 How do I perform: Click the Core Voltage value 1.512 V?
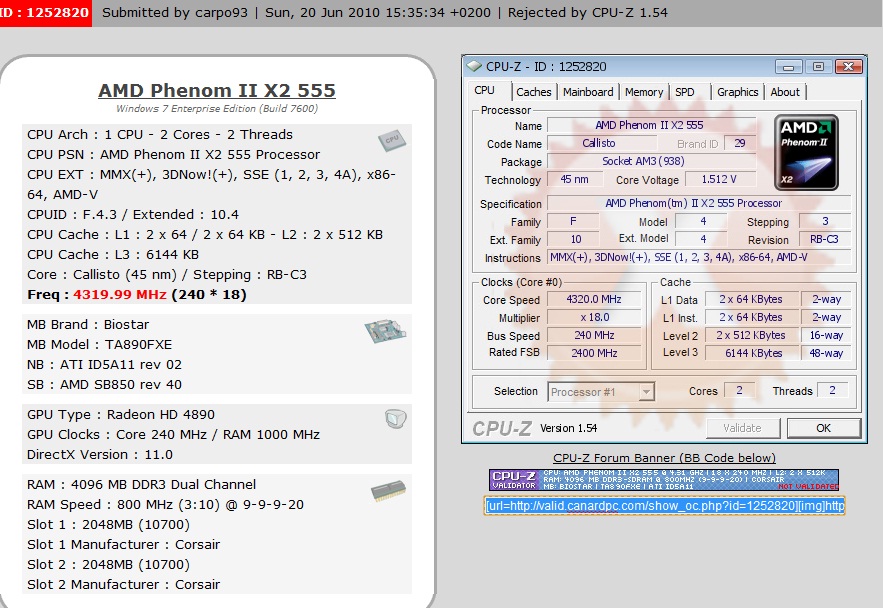pyautogui.click(x=719, y=179)
